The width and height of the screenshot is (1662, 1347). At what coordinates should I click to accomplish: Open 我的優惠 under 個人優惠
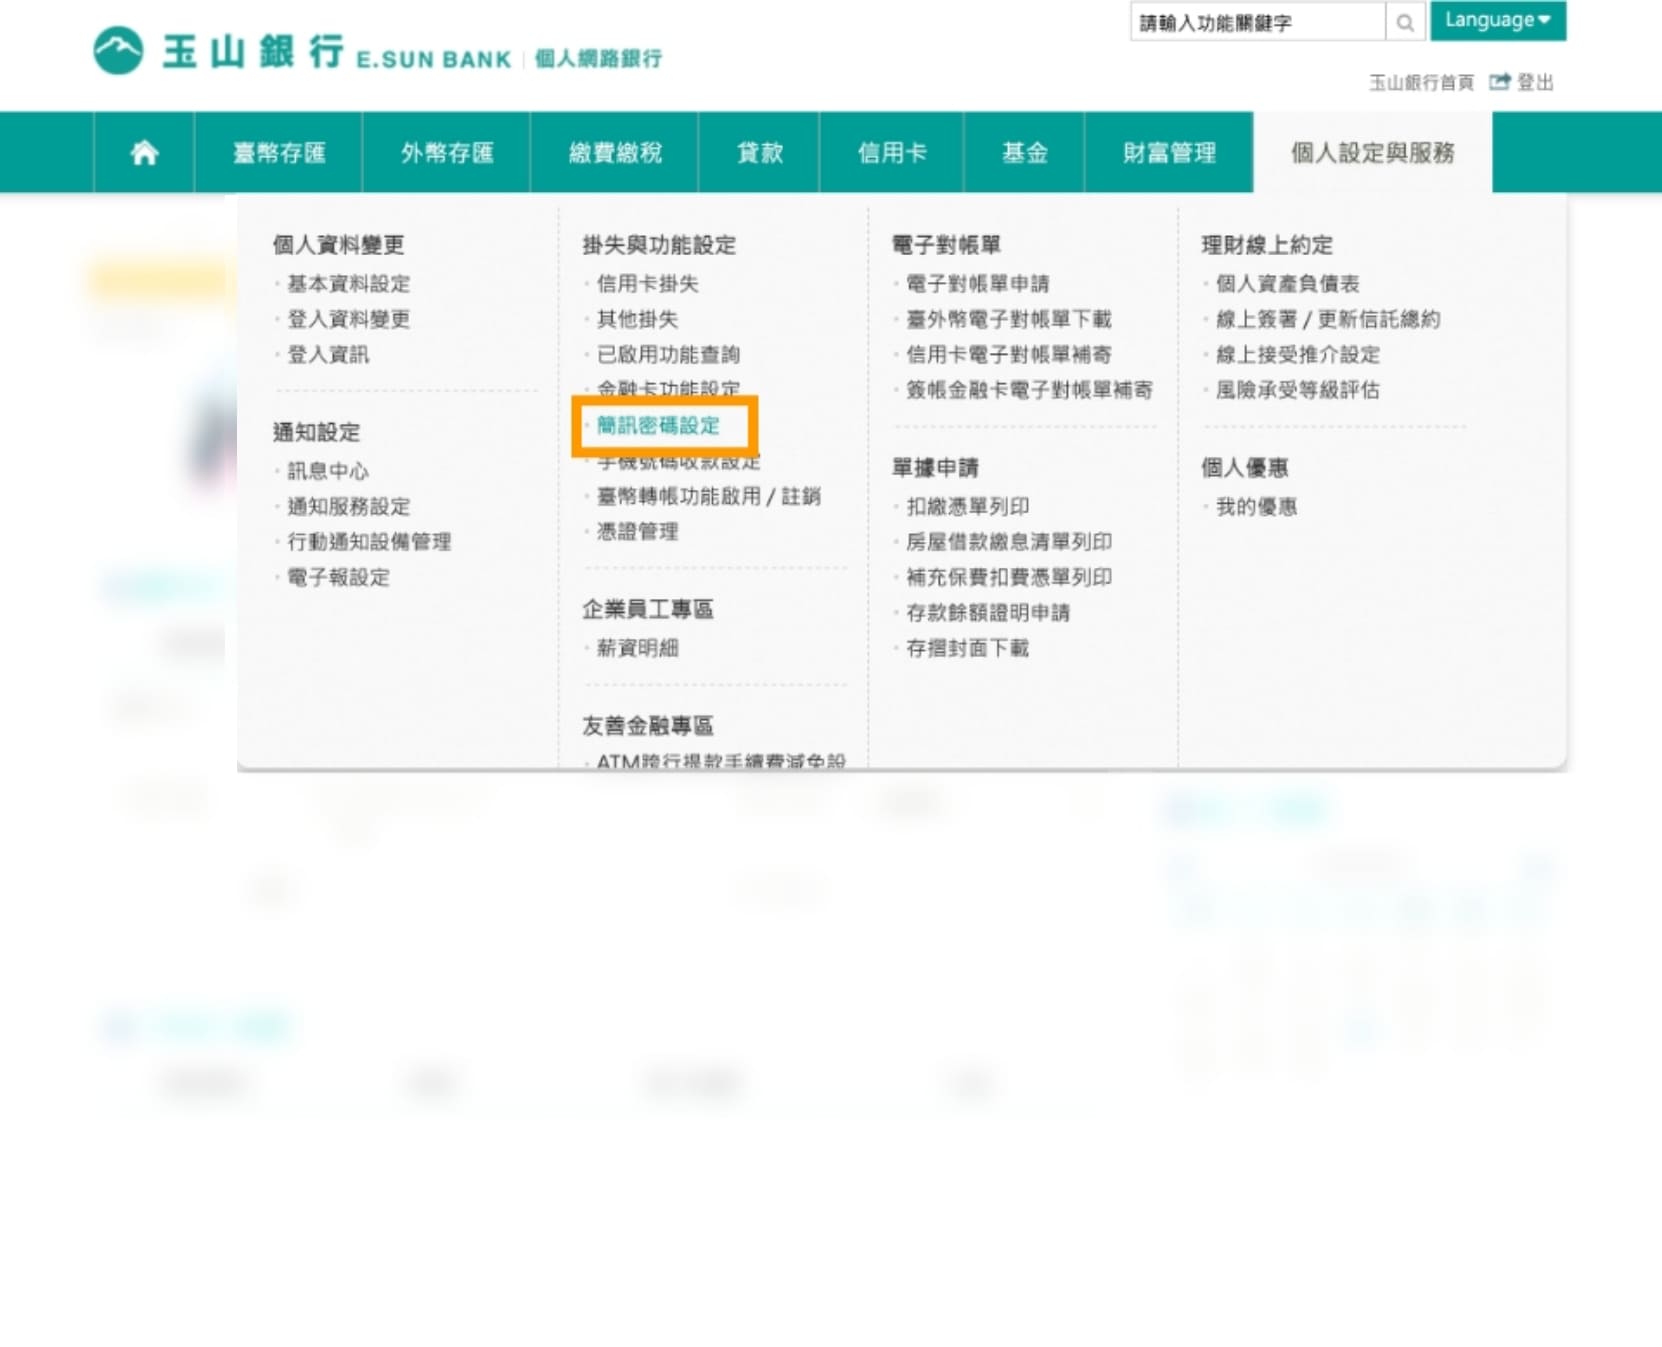1256,506
